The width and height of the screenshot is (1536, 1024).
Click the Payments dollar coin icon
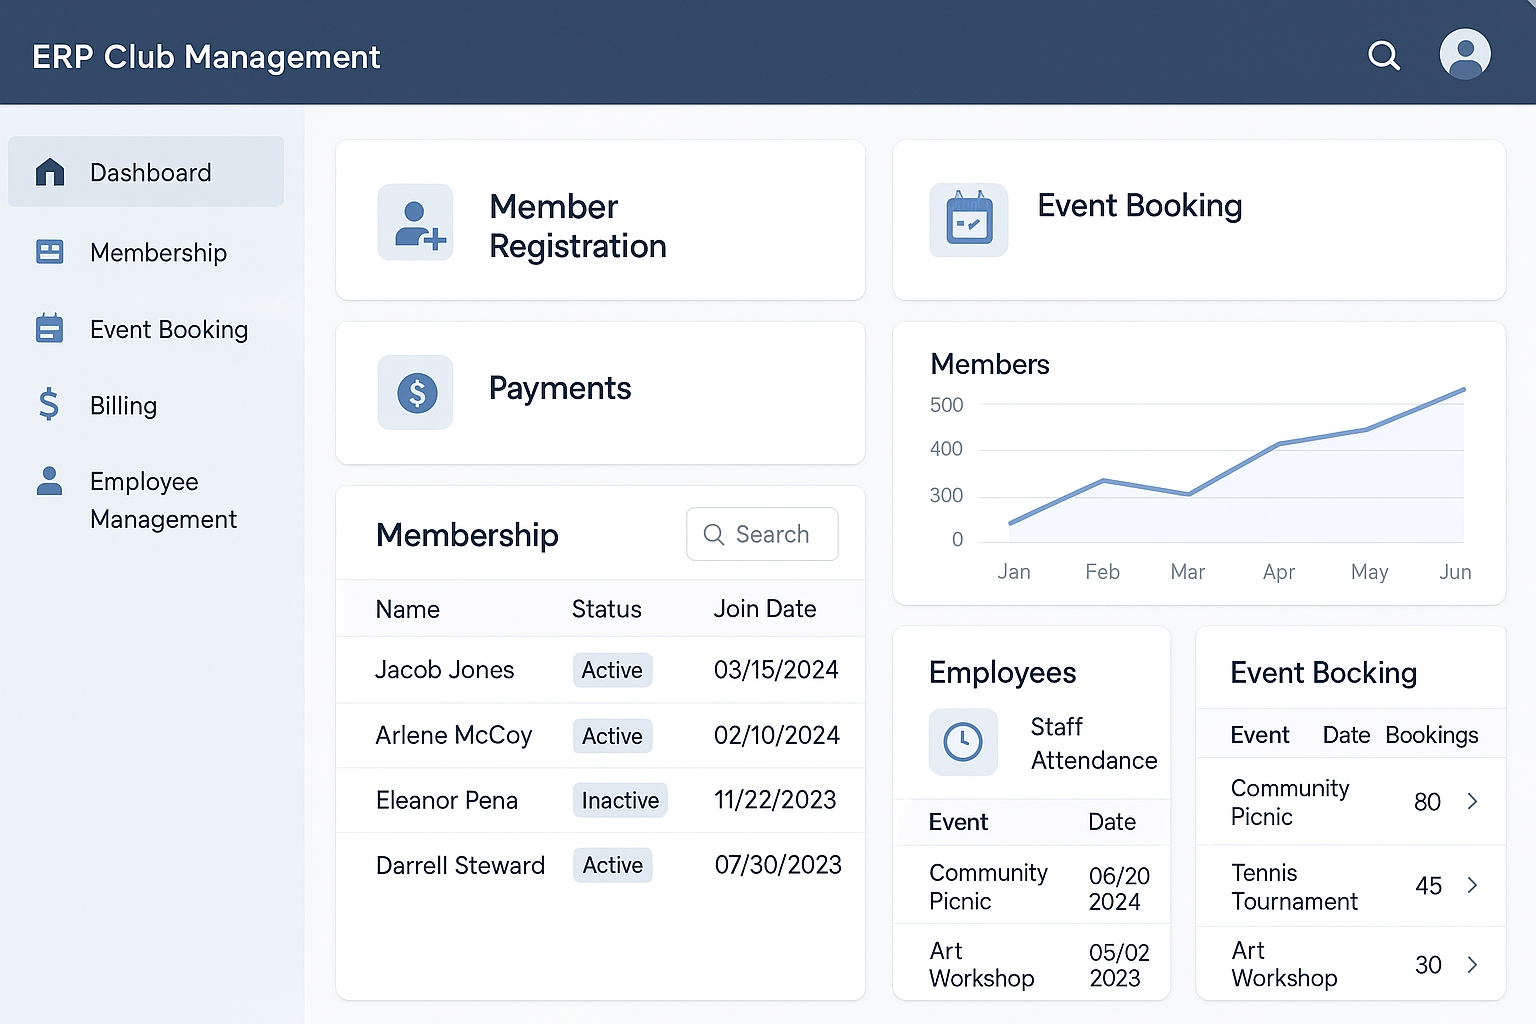pos(416,393)
